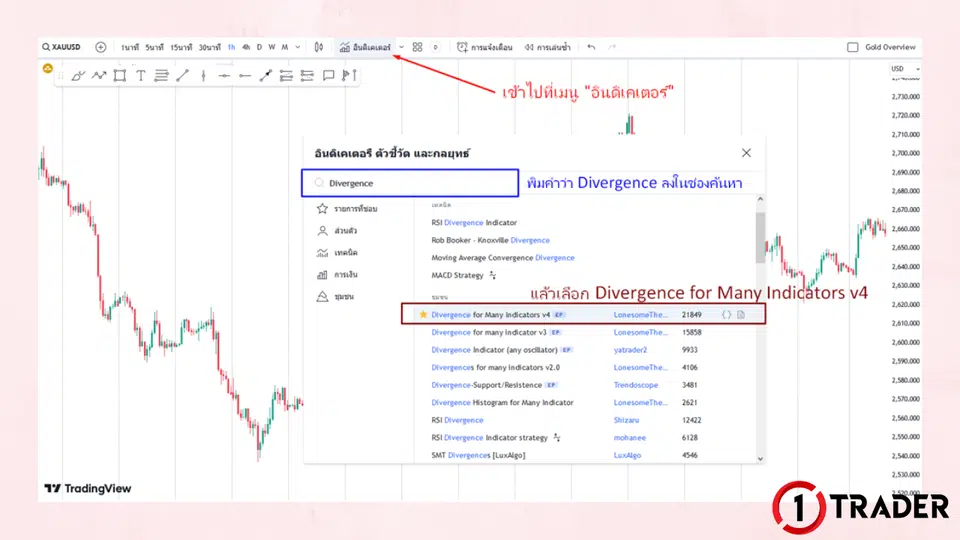Select the brush drawing tool
Image resolution: width=960 pixels, height=540 pixels.
click(x=78, y=76)
